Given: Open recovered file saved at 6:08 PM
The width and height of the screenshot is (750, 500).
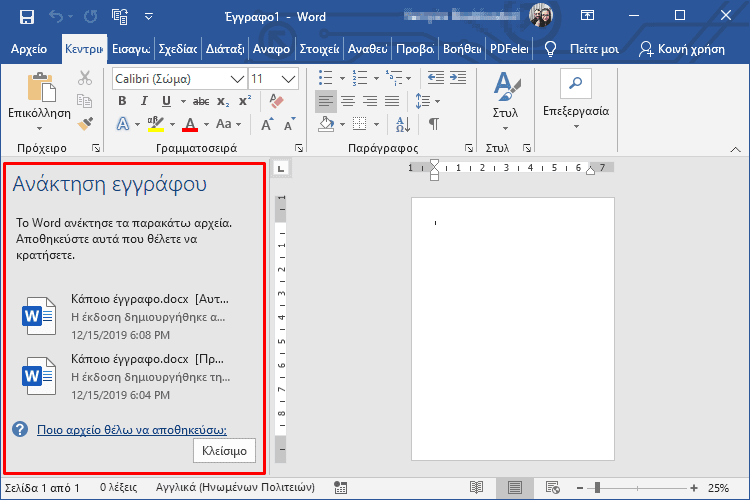Looking at the screenshot, I should point(127,317).
